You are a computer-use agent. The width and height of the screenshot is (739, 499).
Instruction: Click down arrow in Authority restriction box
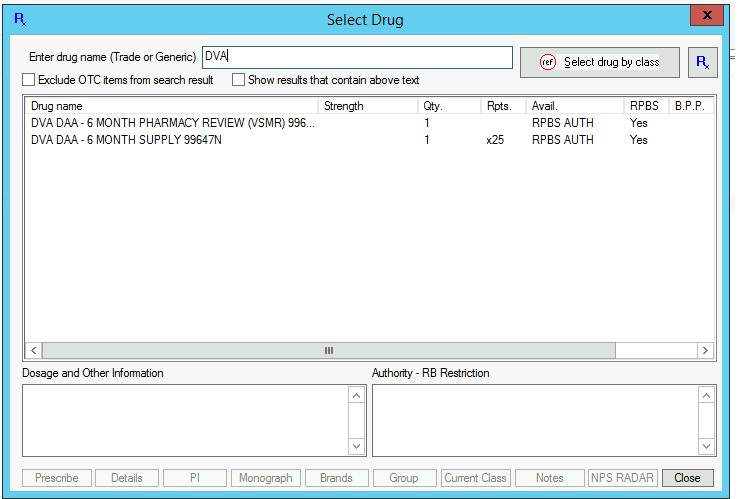(706, 446)
